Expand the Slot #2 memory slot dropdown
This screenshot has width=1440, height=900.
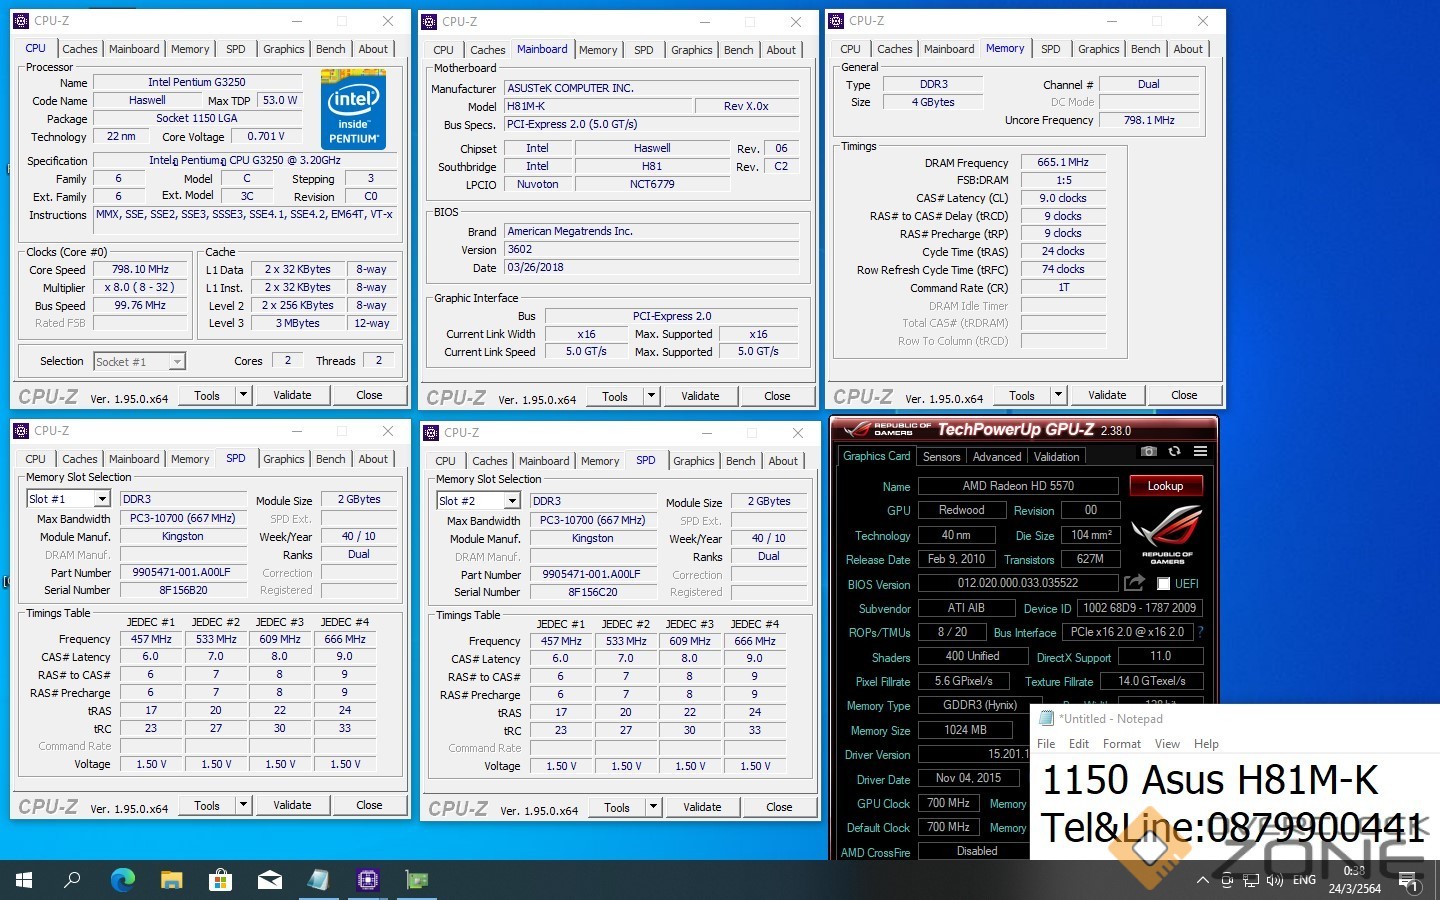click(512, 501)
